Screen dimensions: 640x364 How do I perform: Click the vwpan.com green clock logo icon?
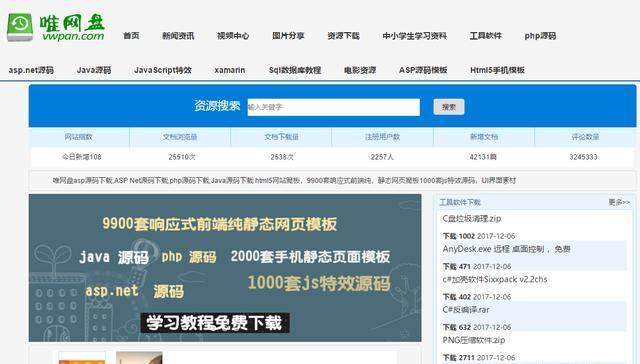coord(20,27)
